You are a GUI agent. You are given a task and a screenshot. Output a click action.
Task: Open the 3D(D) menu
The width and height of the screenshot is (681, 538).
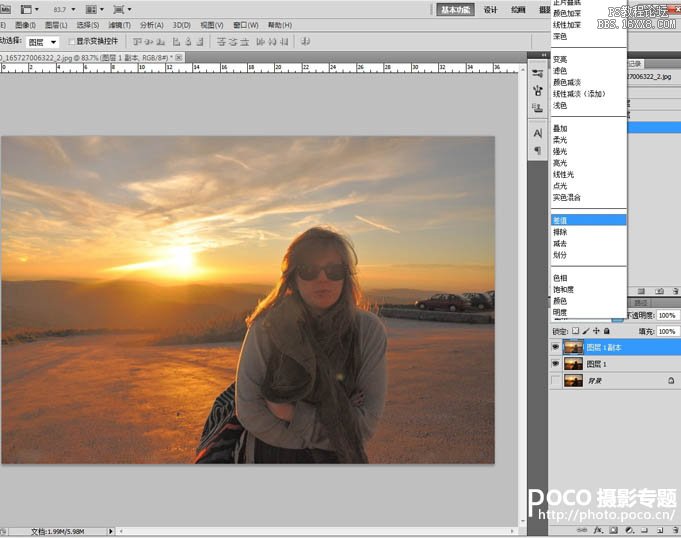click(182, 25)
